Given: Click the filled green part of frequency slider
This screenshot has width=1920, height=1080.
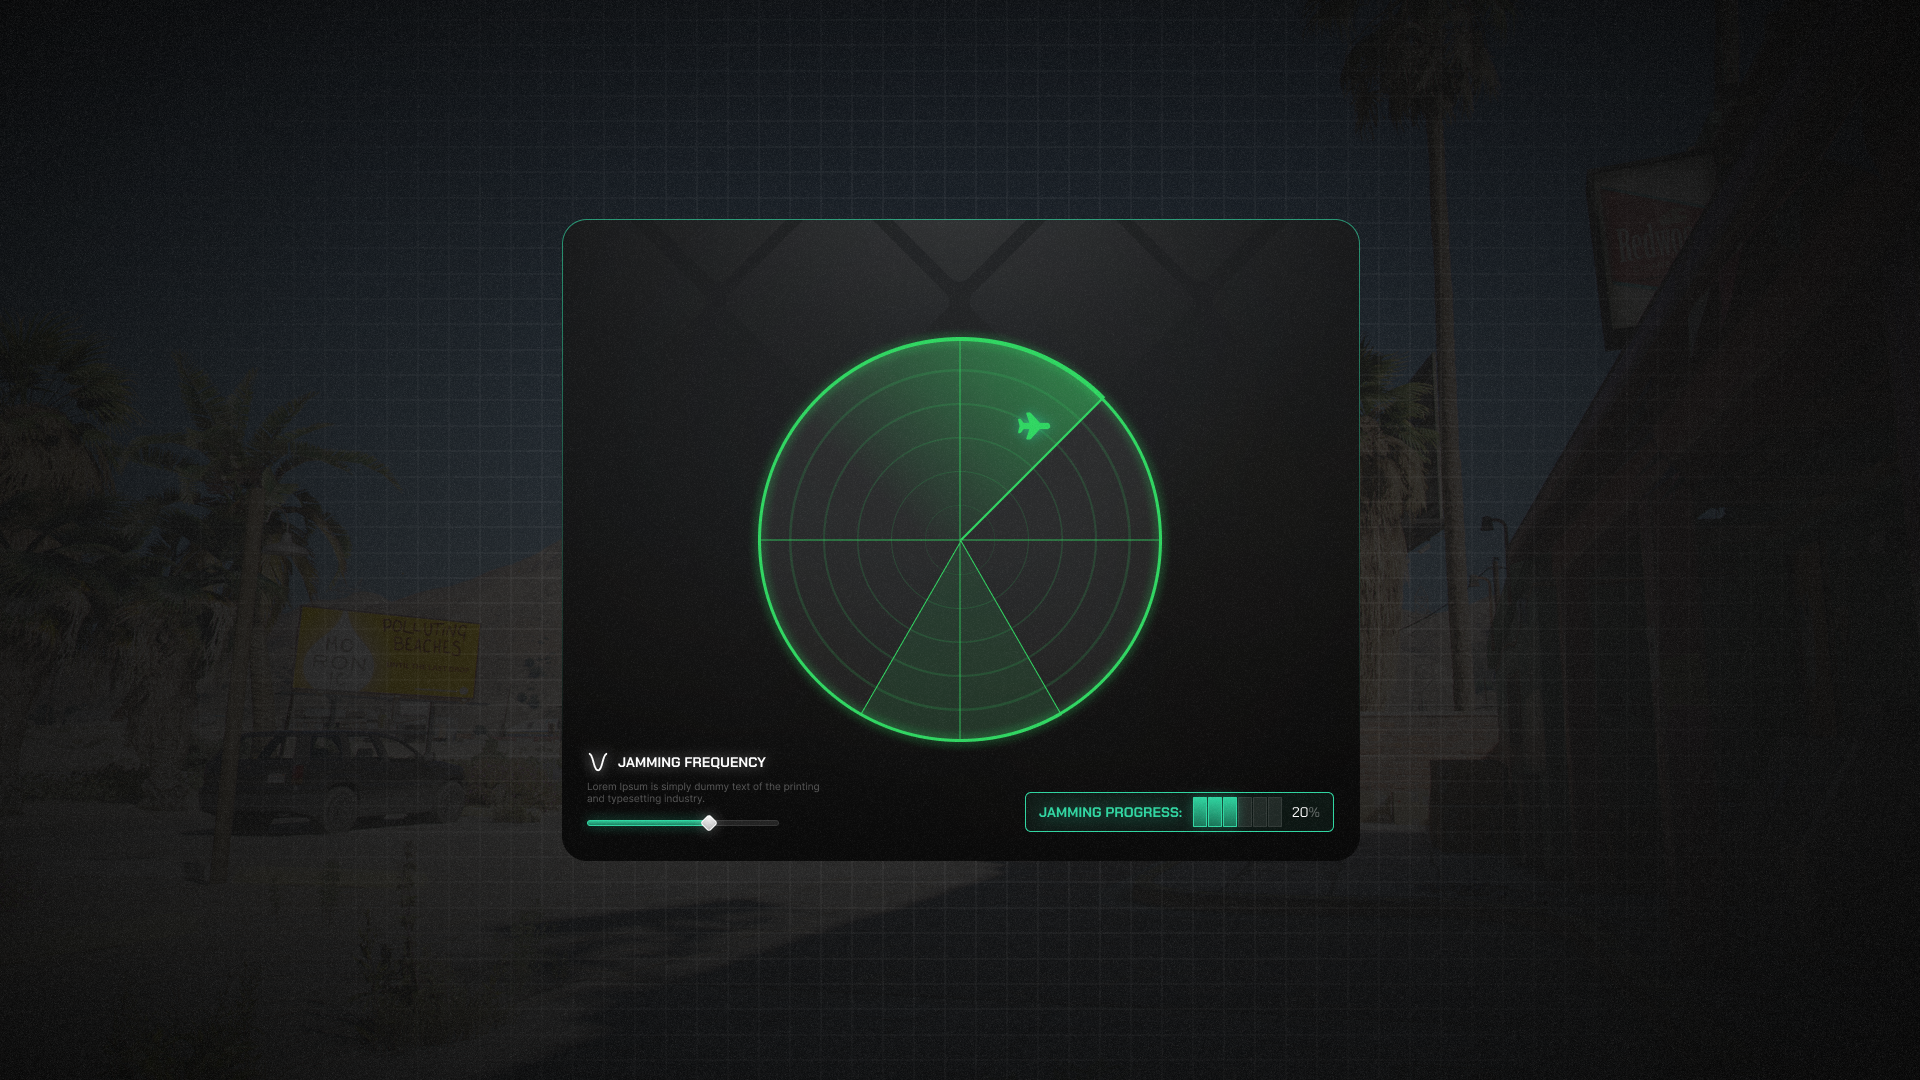Looking at the screenshot, I should tap(645, 823).
